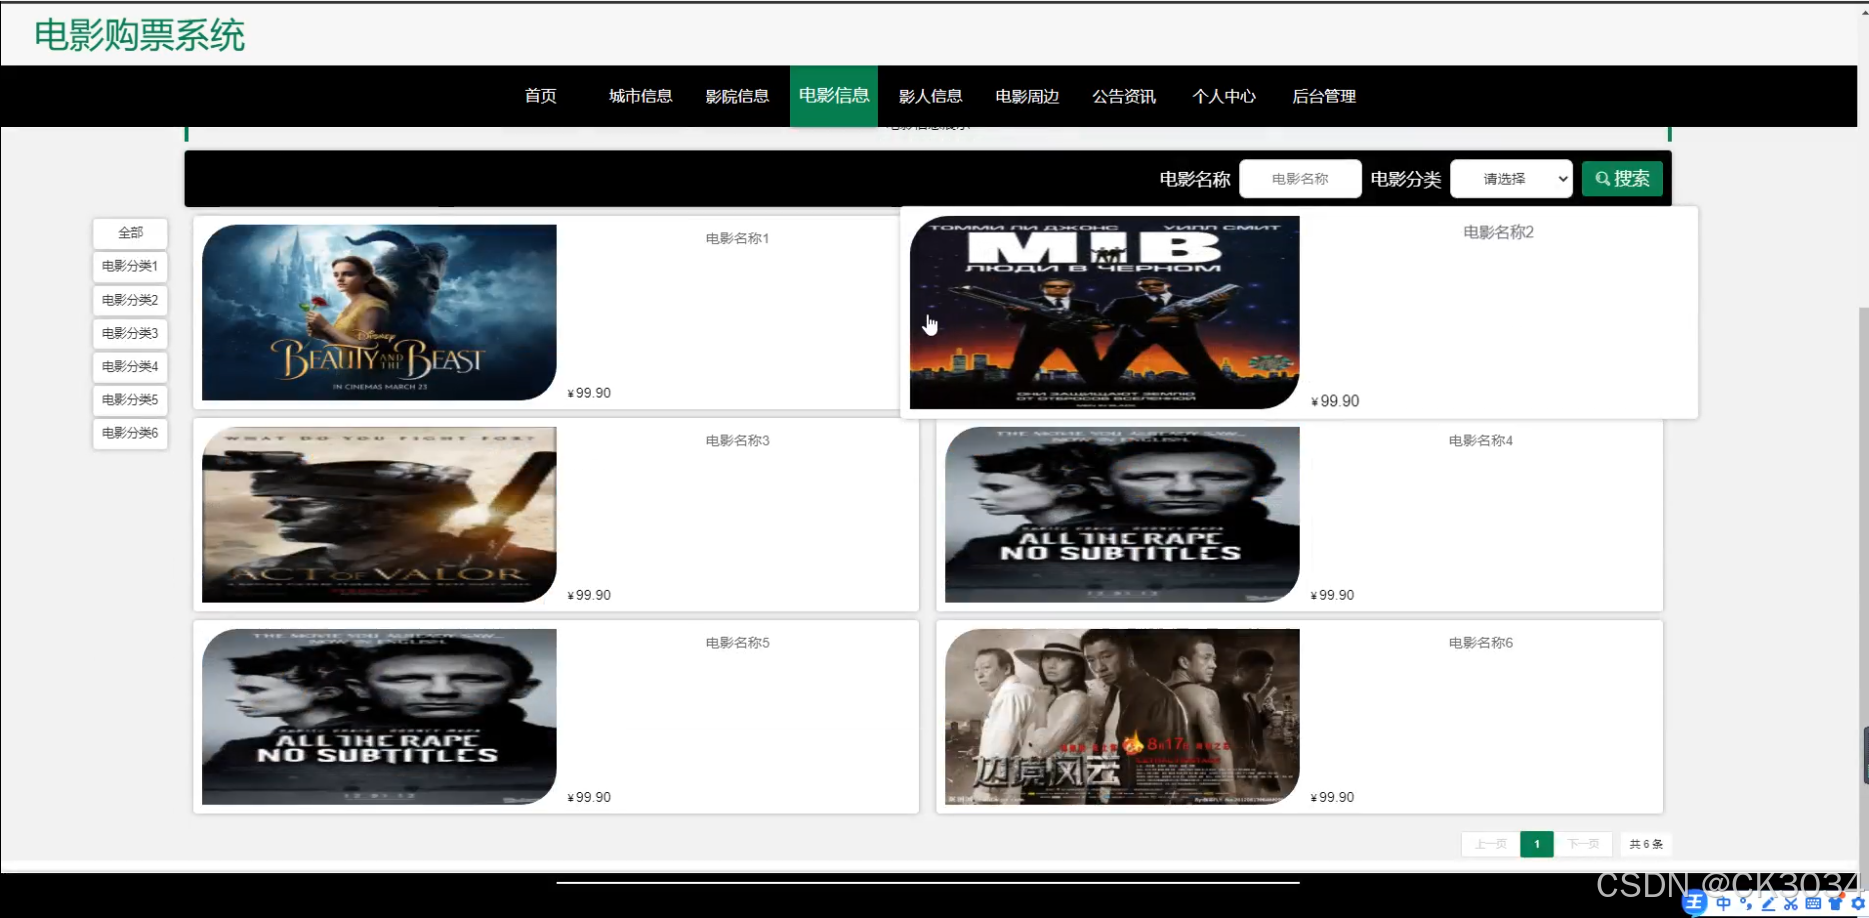Open the 个人中心 nav item
Image resolution: width=1869 pixels, height=918 pixels.
click(1224, 96)
